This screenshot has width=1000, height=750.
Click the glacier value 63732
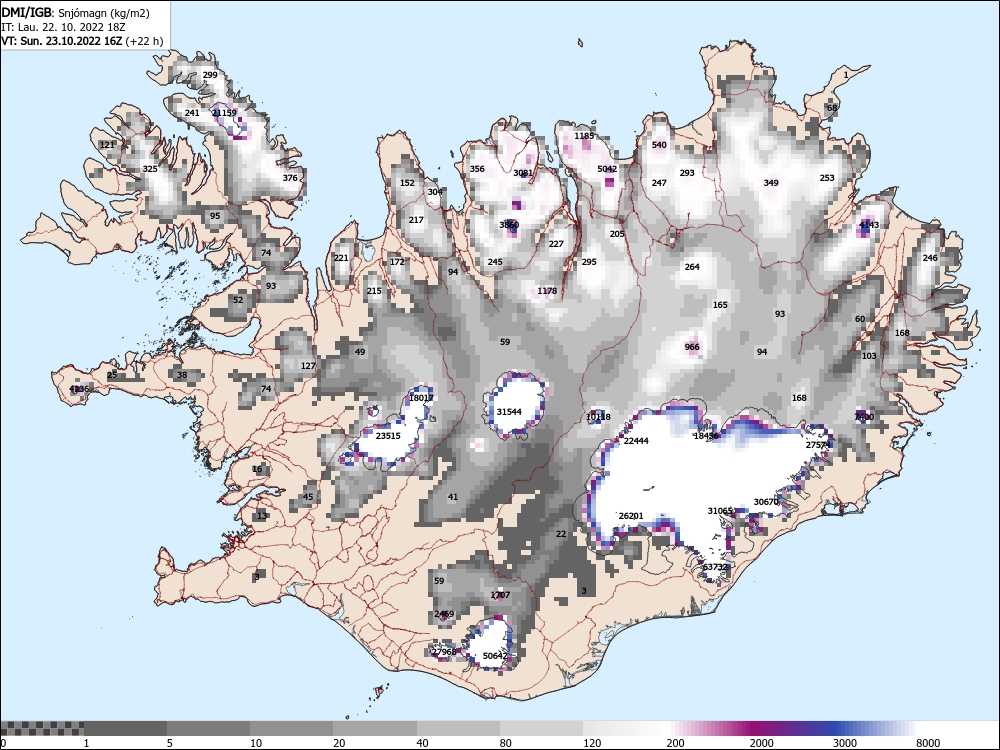pos(715,567)
